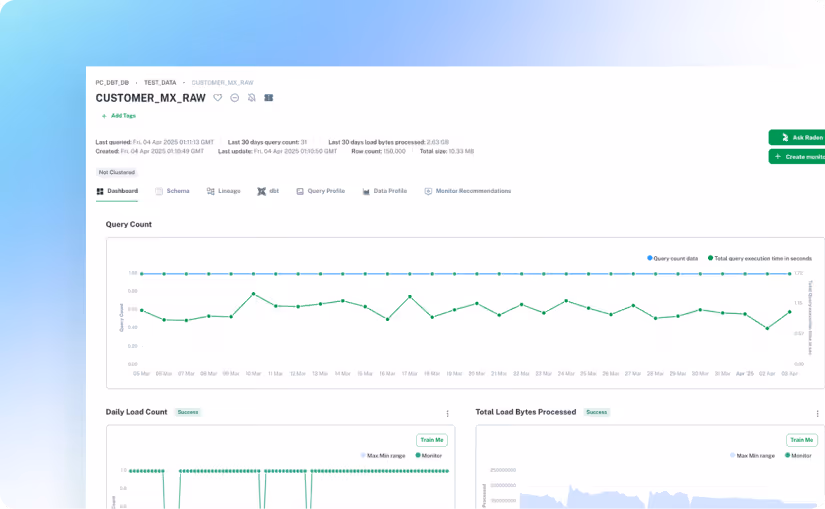
Task: Open the Daily Load Count three-dot menu
Action: pyautogui.click(x=448, y=414)
